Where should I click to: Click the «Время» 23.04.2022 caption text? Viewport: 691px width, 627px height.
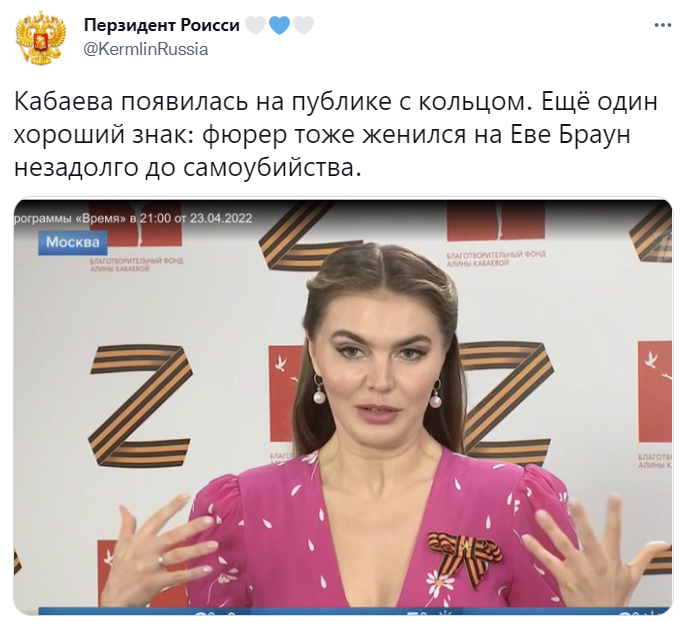coord(134,218)
